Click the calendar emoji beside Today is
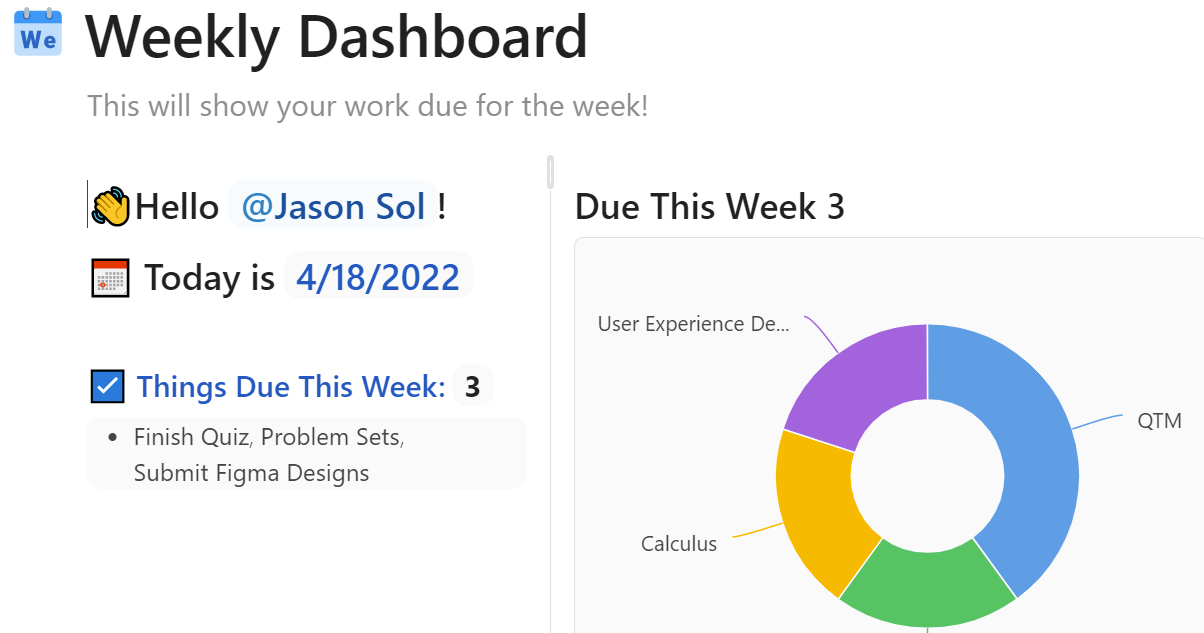The width and height of the screenshot is (1204, 633). coord(110,277)
